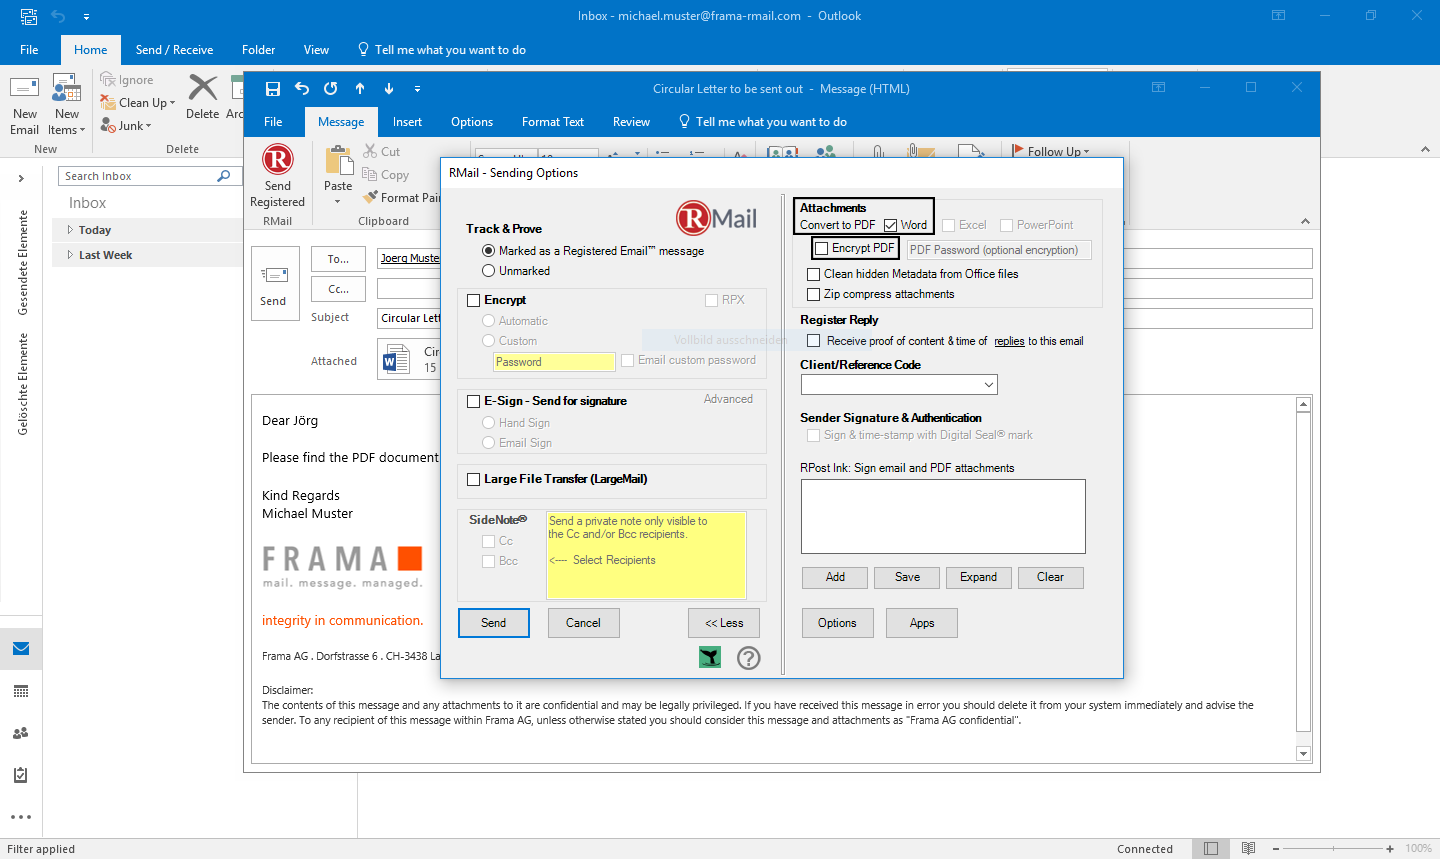The width and height of the screenshot is (1440, 859).
Task: Check Large File Transfer (LargeMail)
Action: tap(474, 479)
